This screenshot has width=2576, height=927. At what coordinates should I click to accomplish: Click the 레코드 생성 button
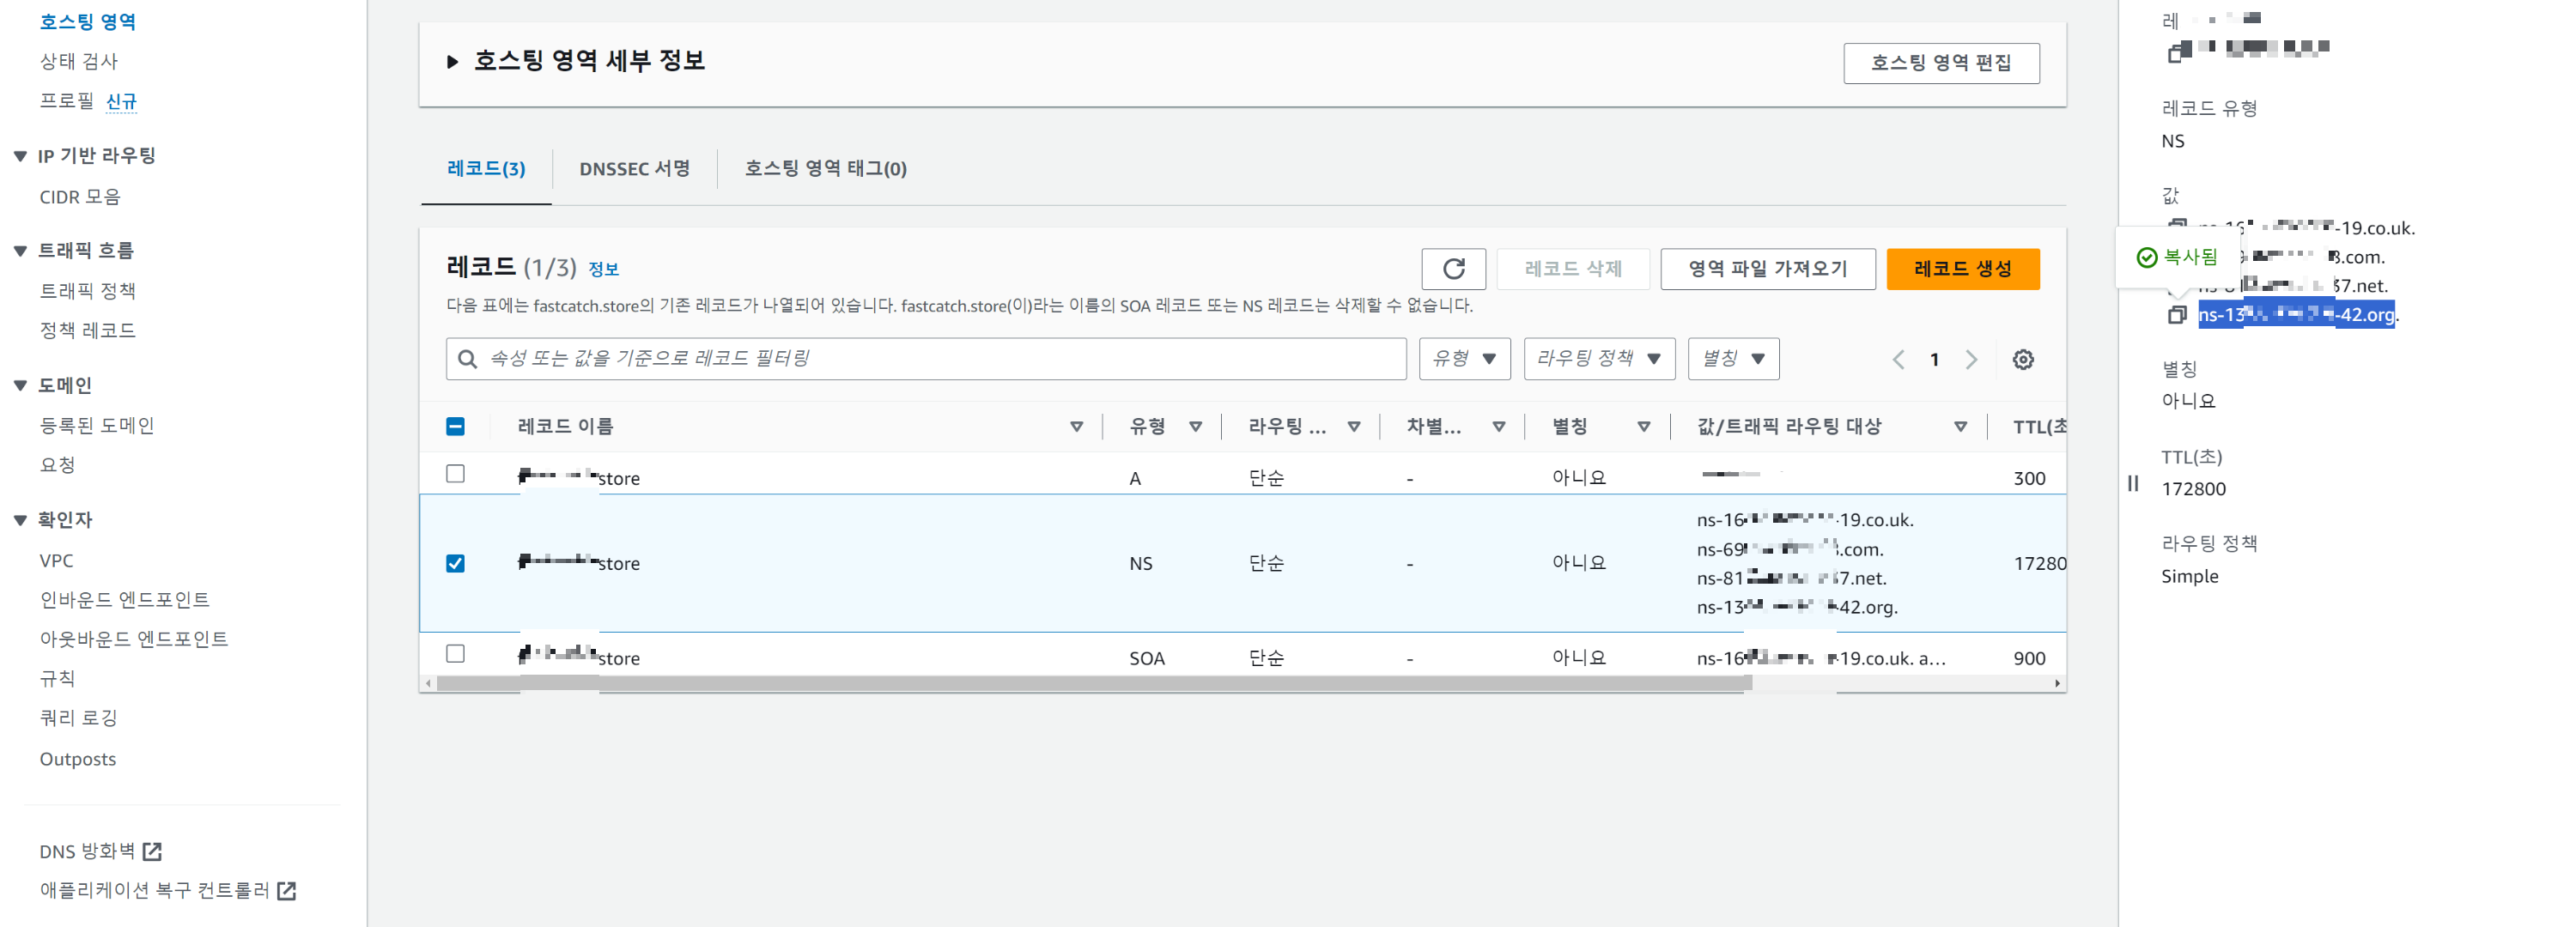click(x=1962, y=268)
